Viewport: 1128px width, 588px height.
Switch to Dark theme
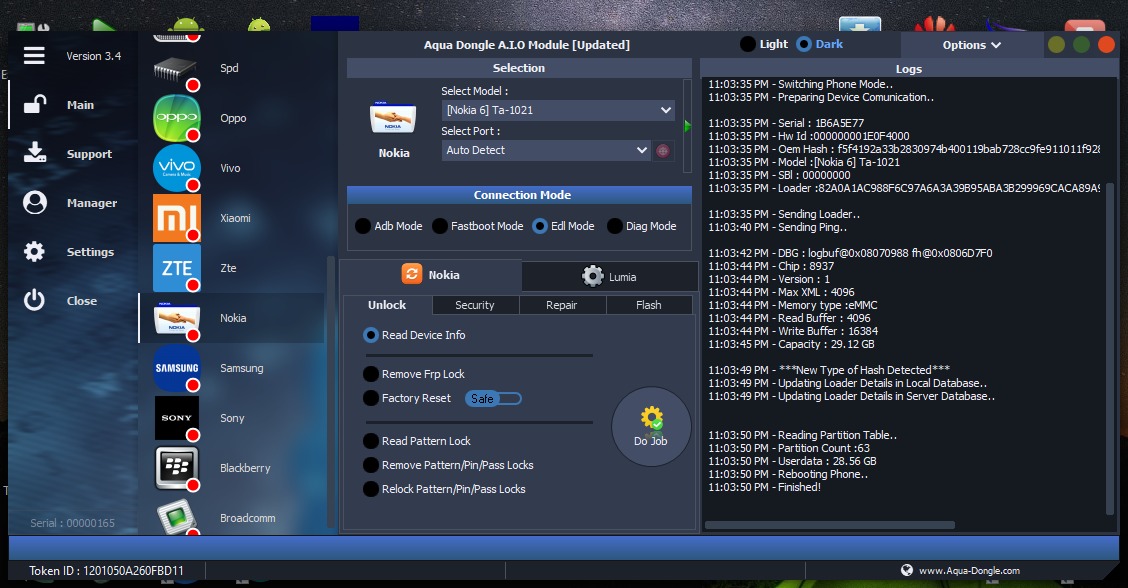819,44
